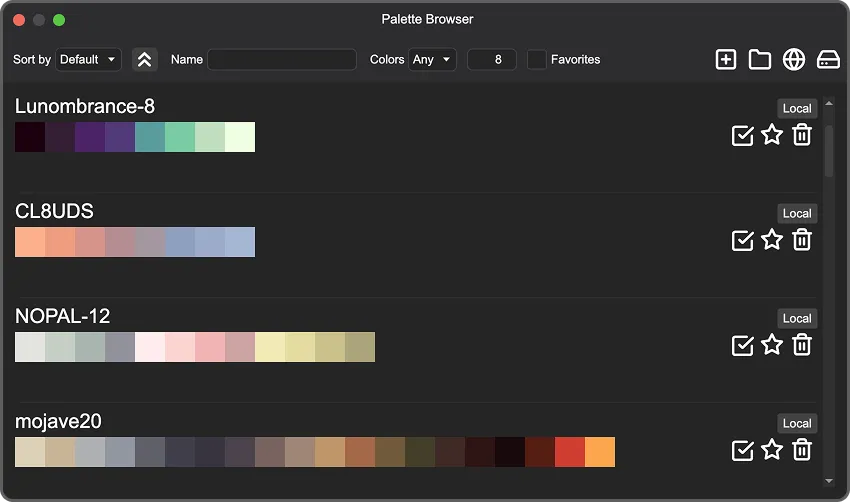The width and height of the screenshot is (850, 502).
Task: Click the CL8UDS palette title
Action: pos(54,211)
